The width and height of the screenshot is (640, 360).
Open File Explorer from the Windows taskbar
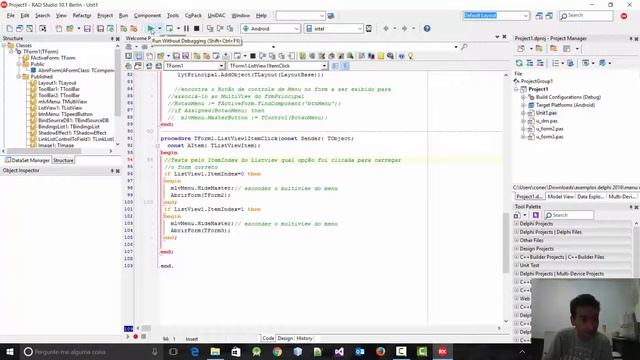[215, 351]
